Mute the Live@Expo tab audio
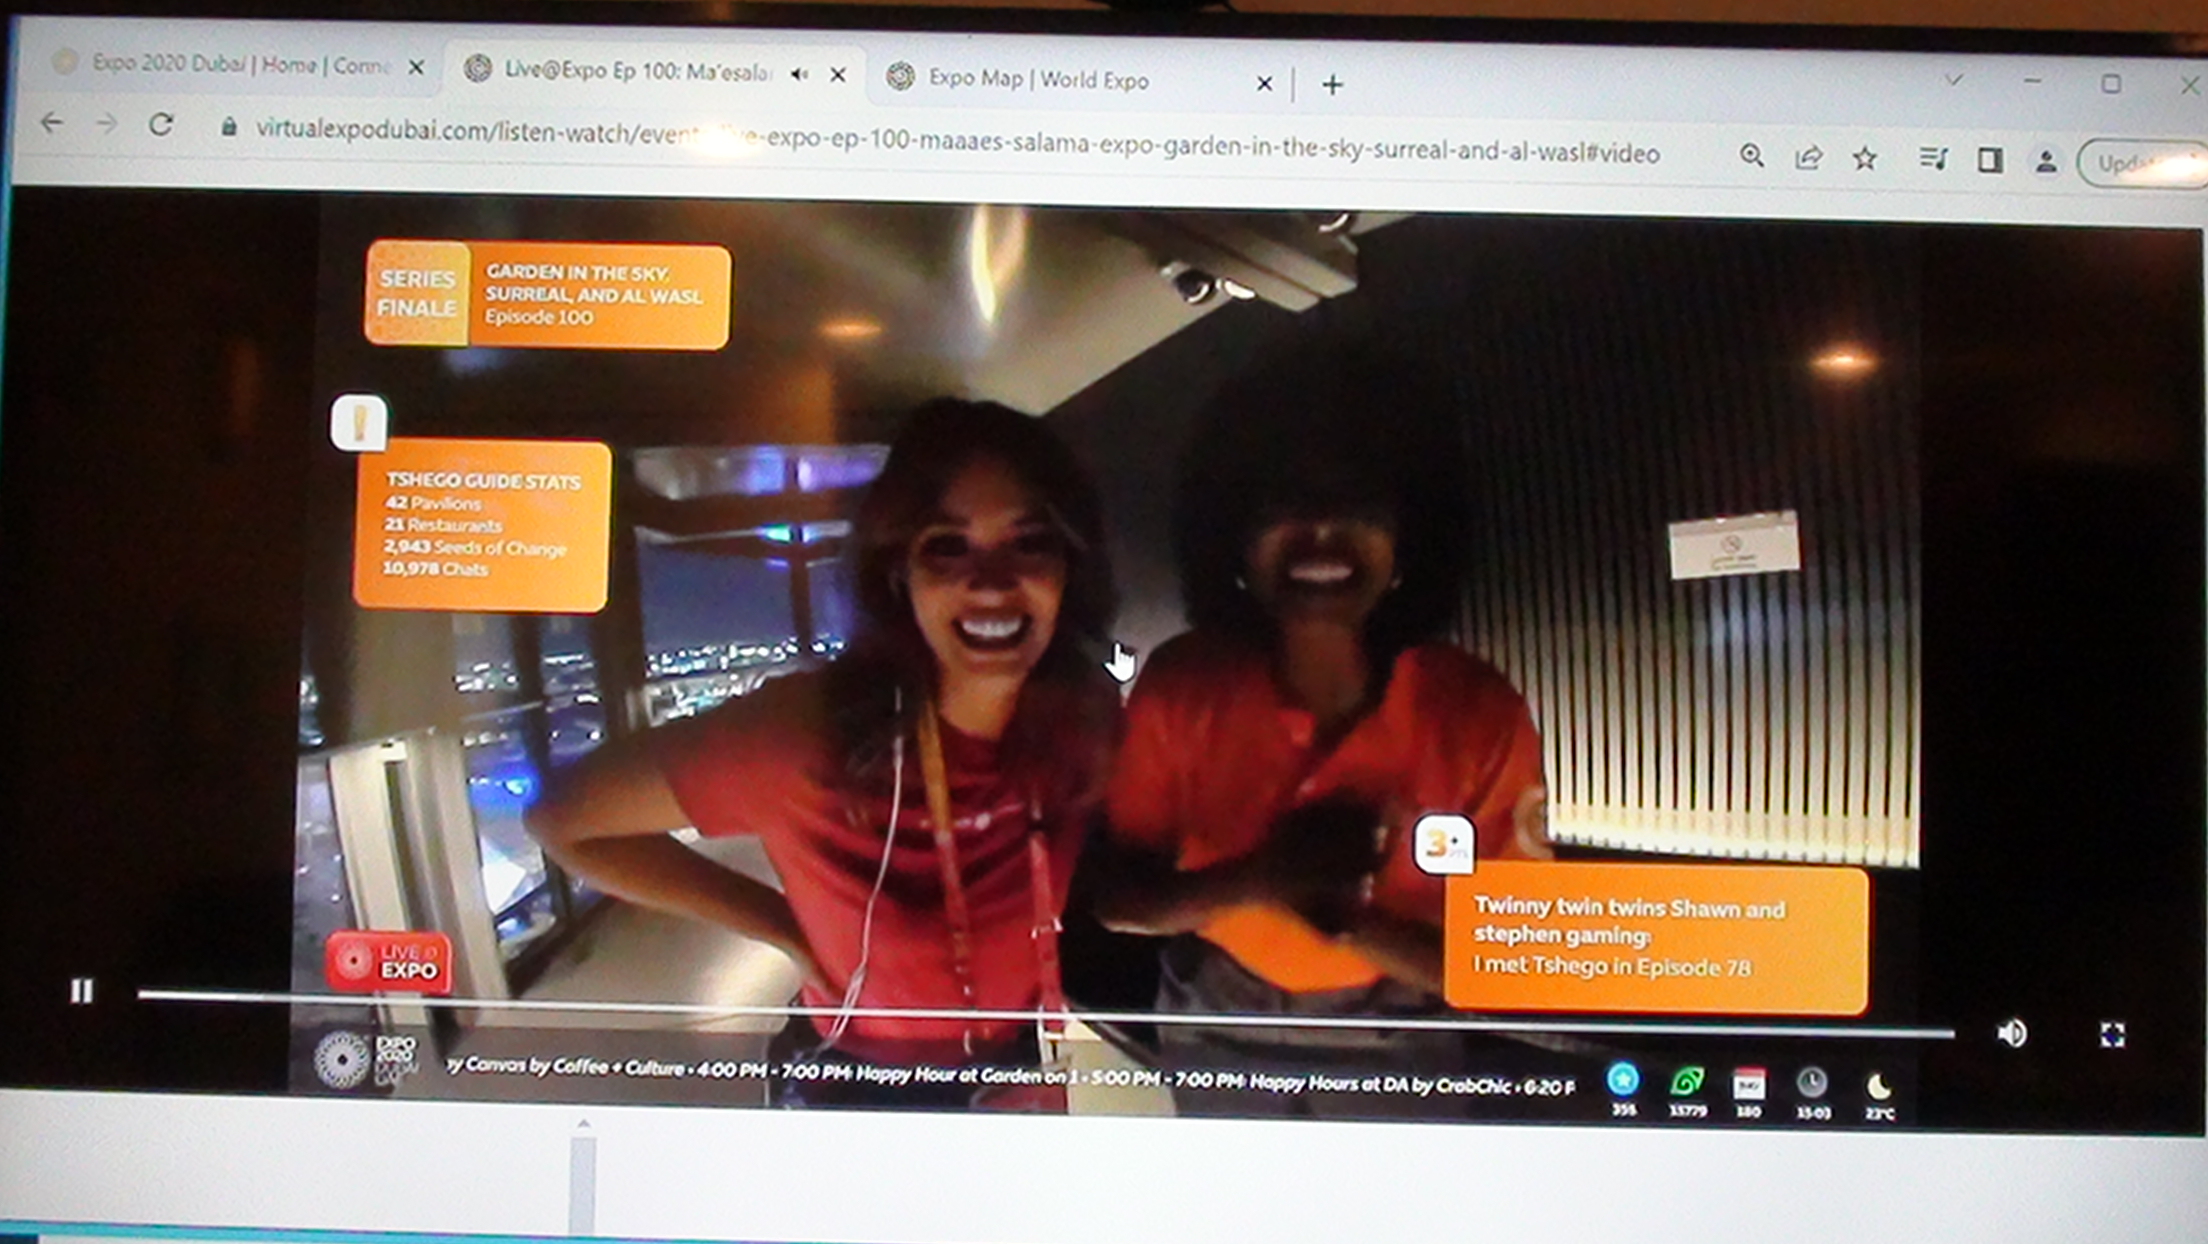 point(799,74)
